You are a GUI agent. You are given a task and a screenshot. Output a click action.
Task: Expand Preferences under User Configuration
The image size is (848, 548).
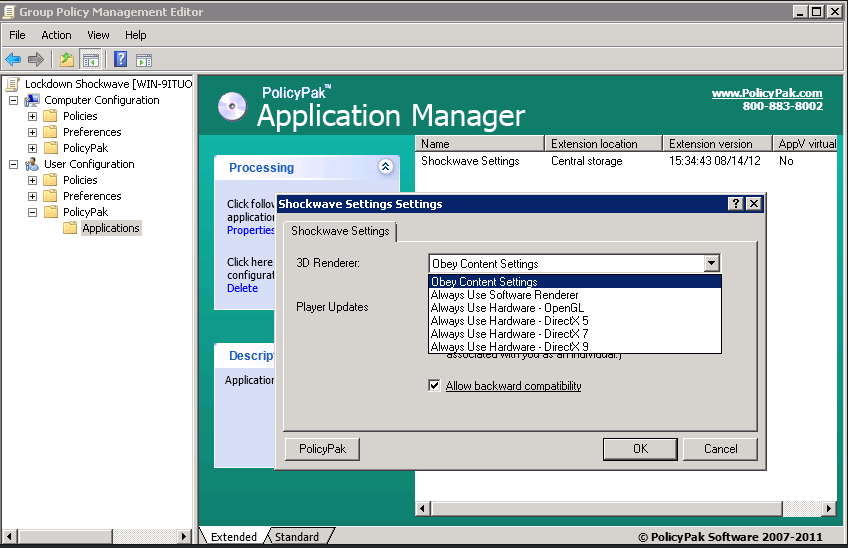tap(32, 196)
